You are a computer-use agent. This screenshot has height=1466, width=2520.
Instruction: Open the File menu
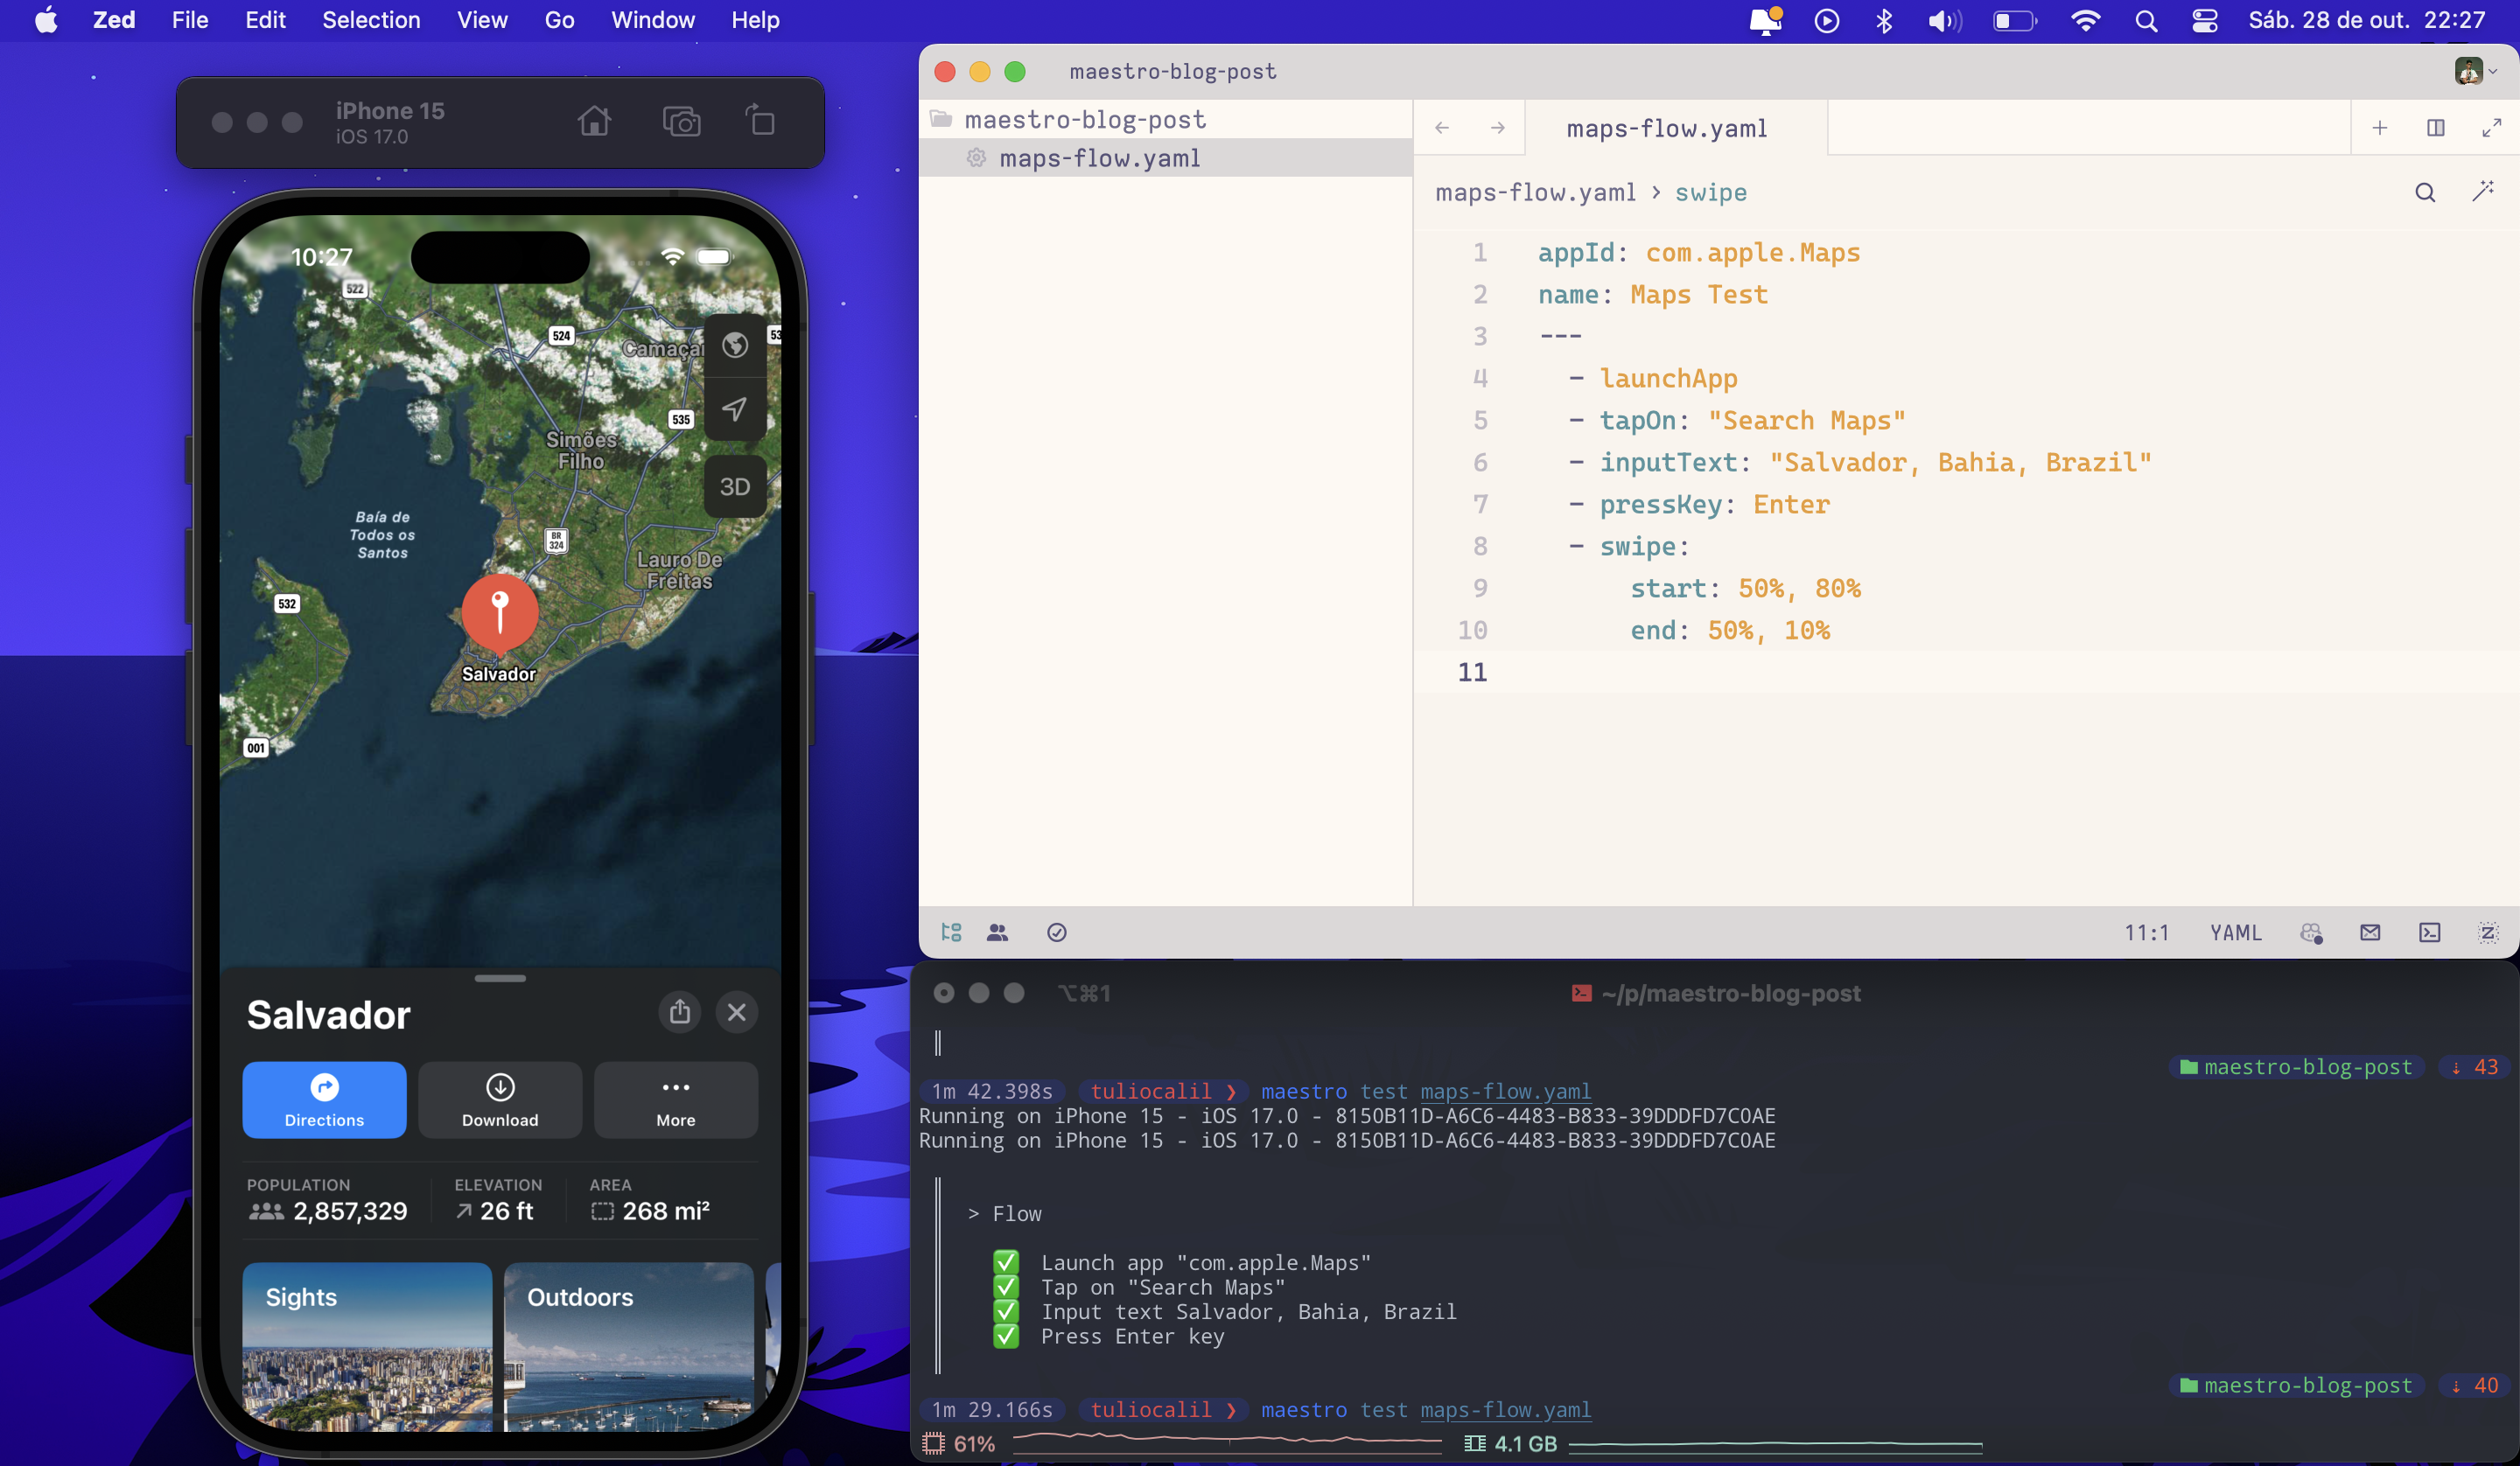190,20
